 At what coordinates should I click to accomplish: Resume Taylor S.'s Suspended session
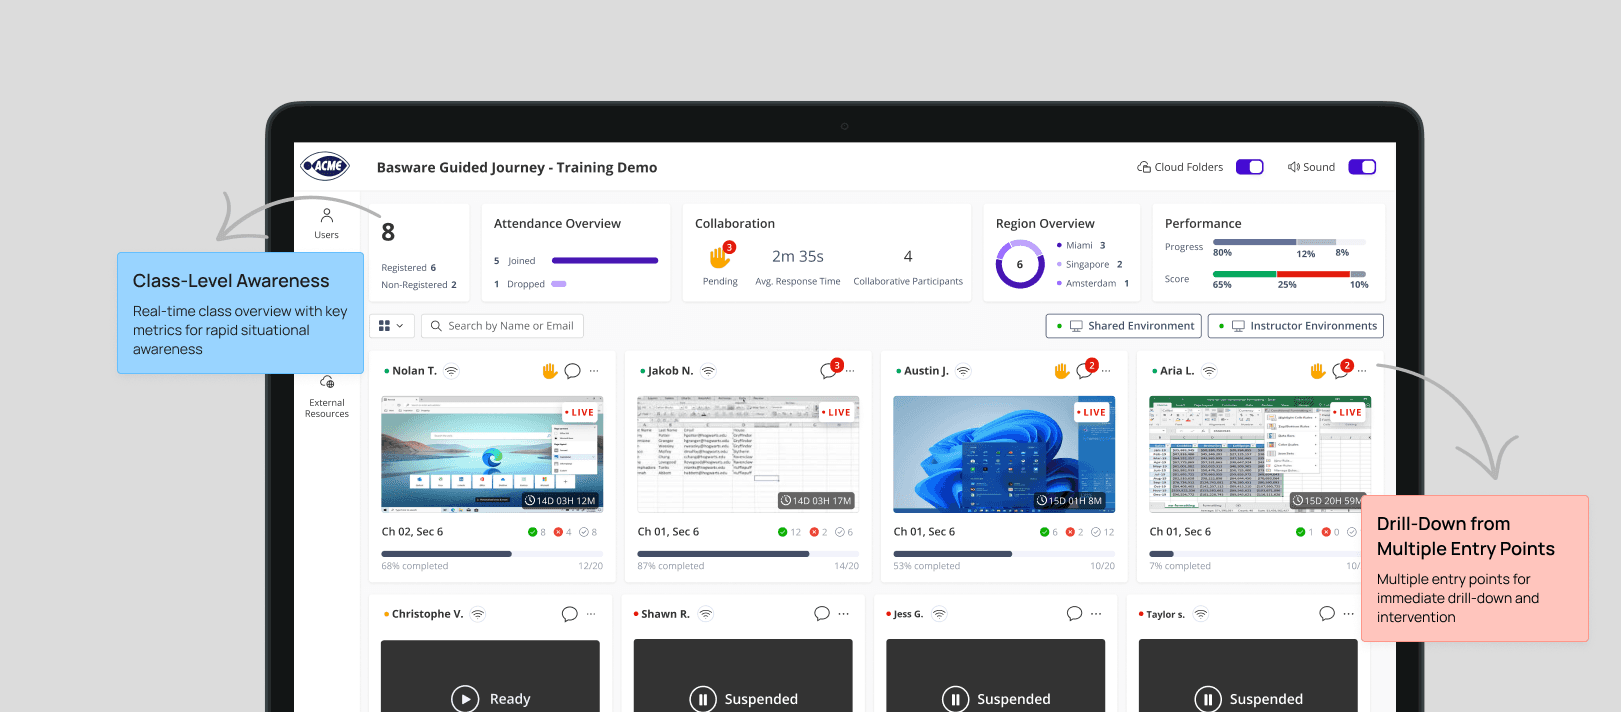click(x=1208, y=699)
